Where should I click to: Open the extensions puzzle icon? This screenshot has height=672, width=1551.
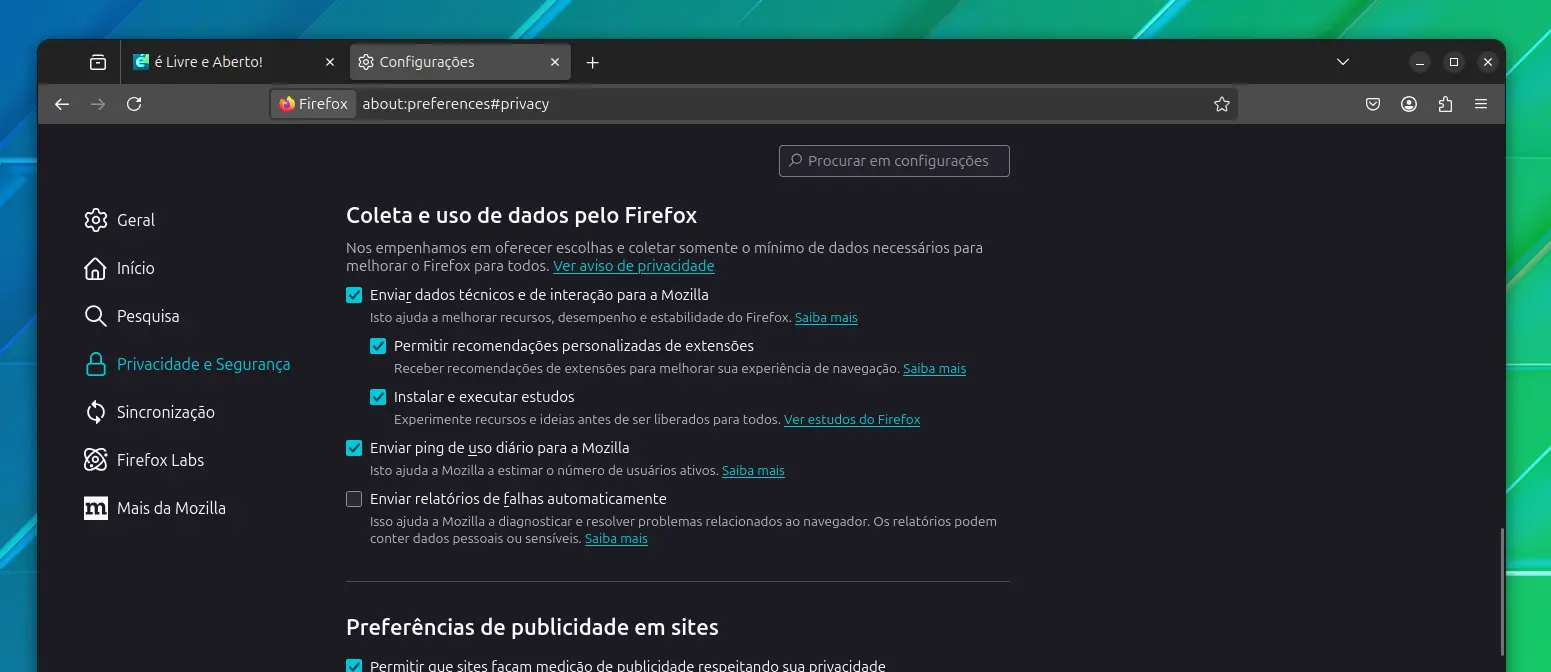click(1445, 104)
